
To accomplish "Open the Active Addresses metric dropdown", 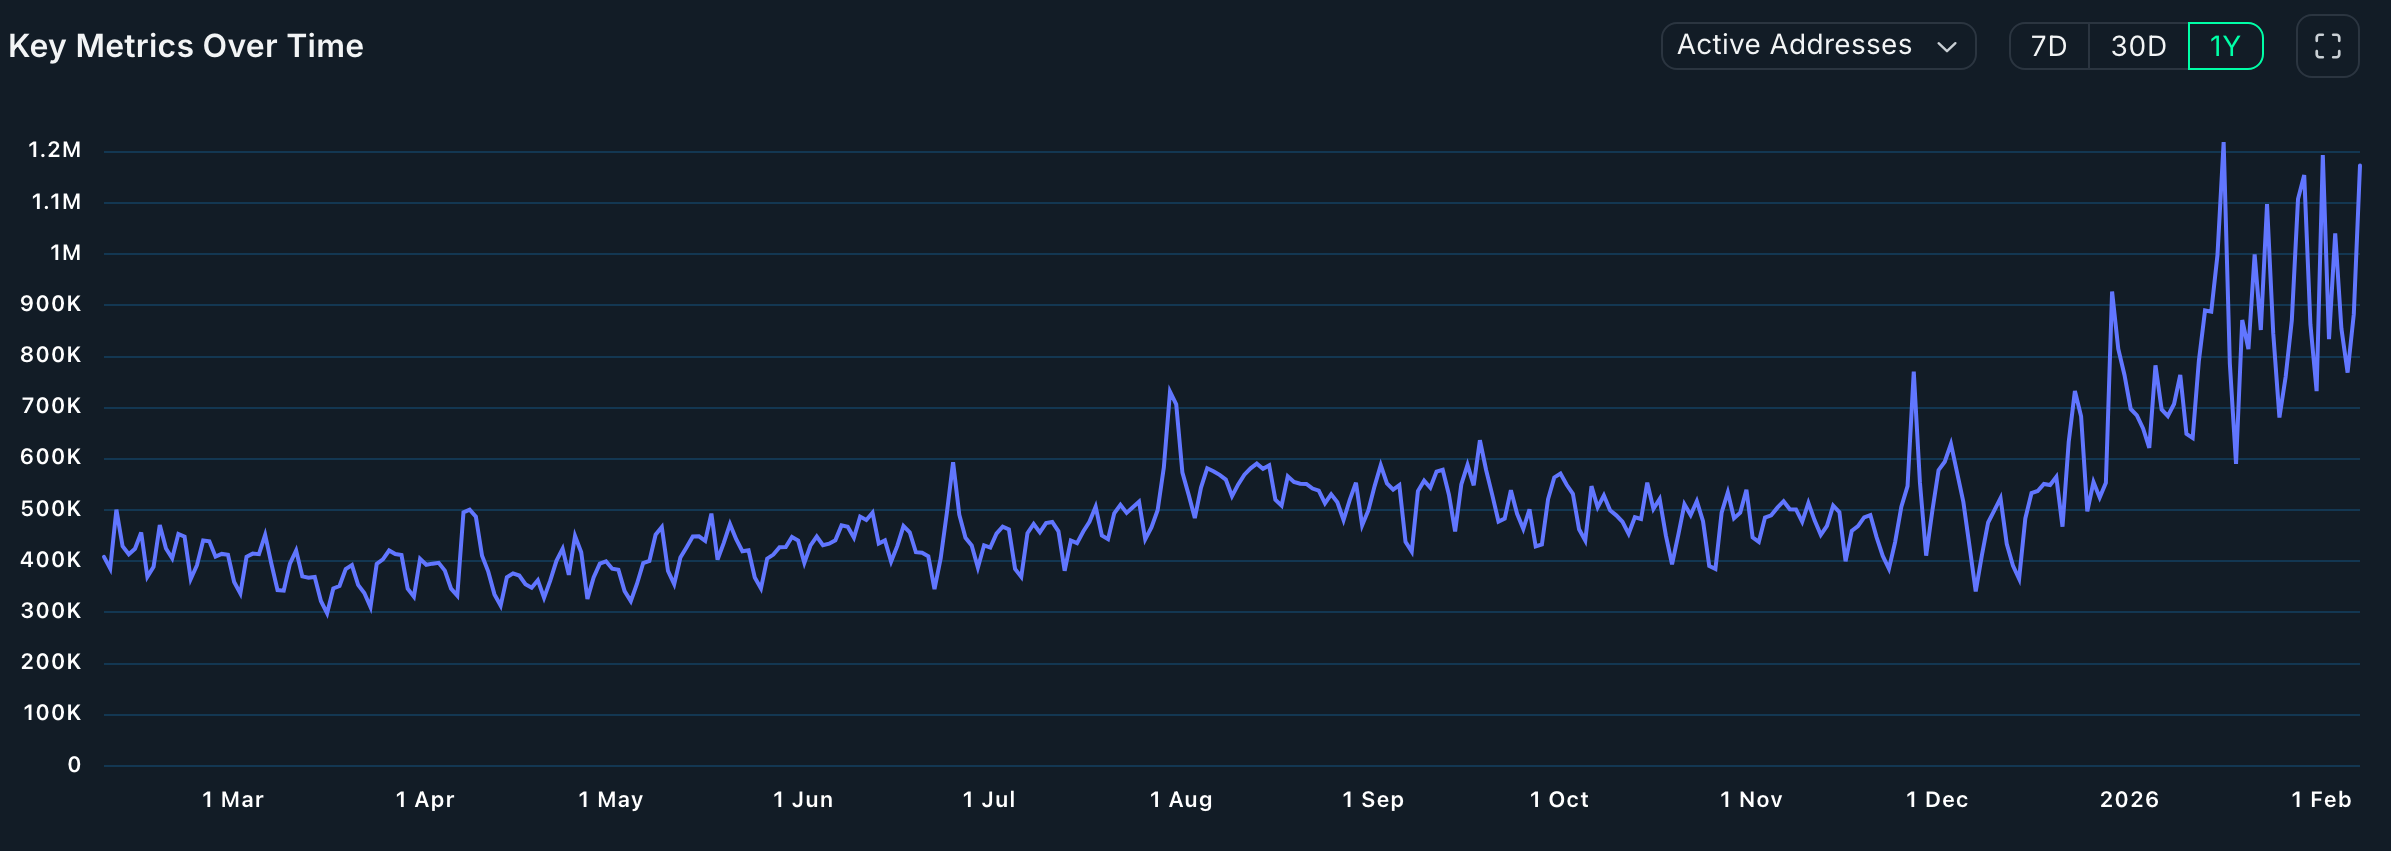I will pos(1818,46).
